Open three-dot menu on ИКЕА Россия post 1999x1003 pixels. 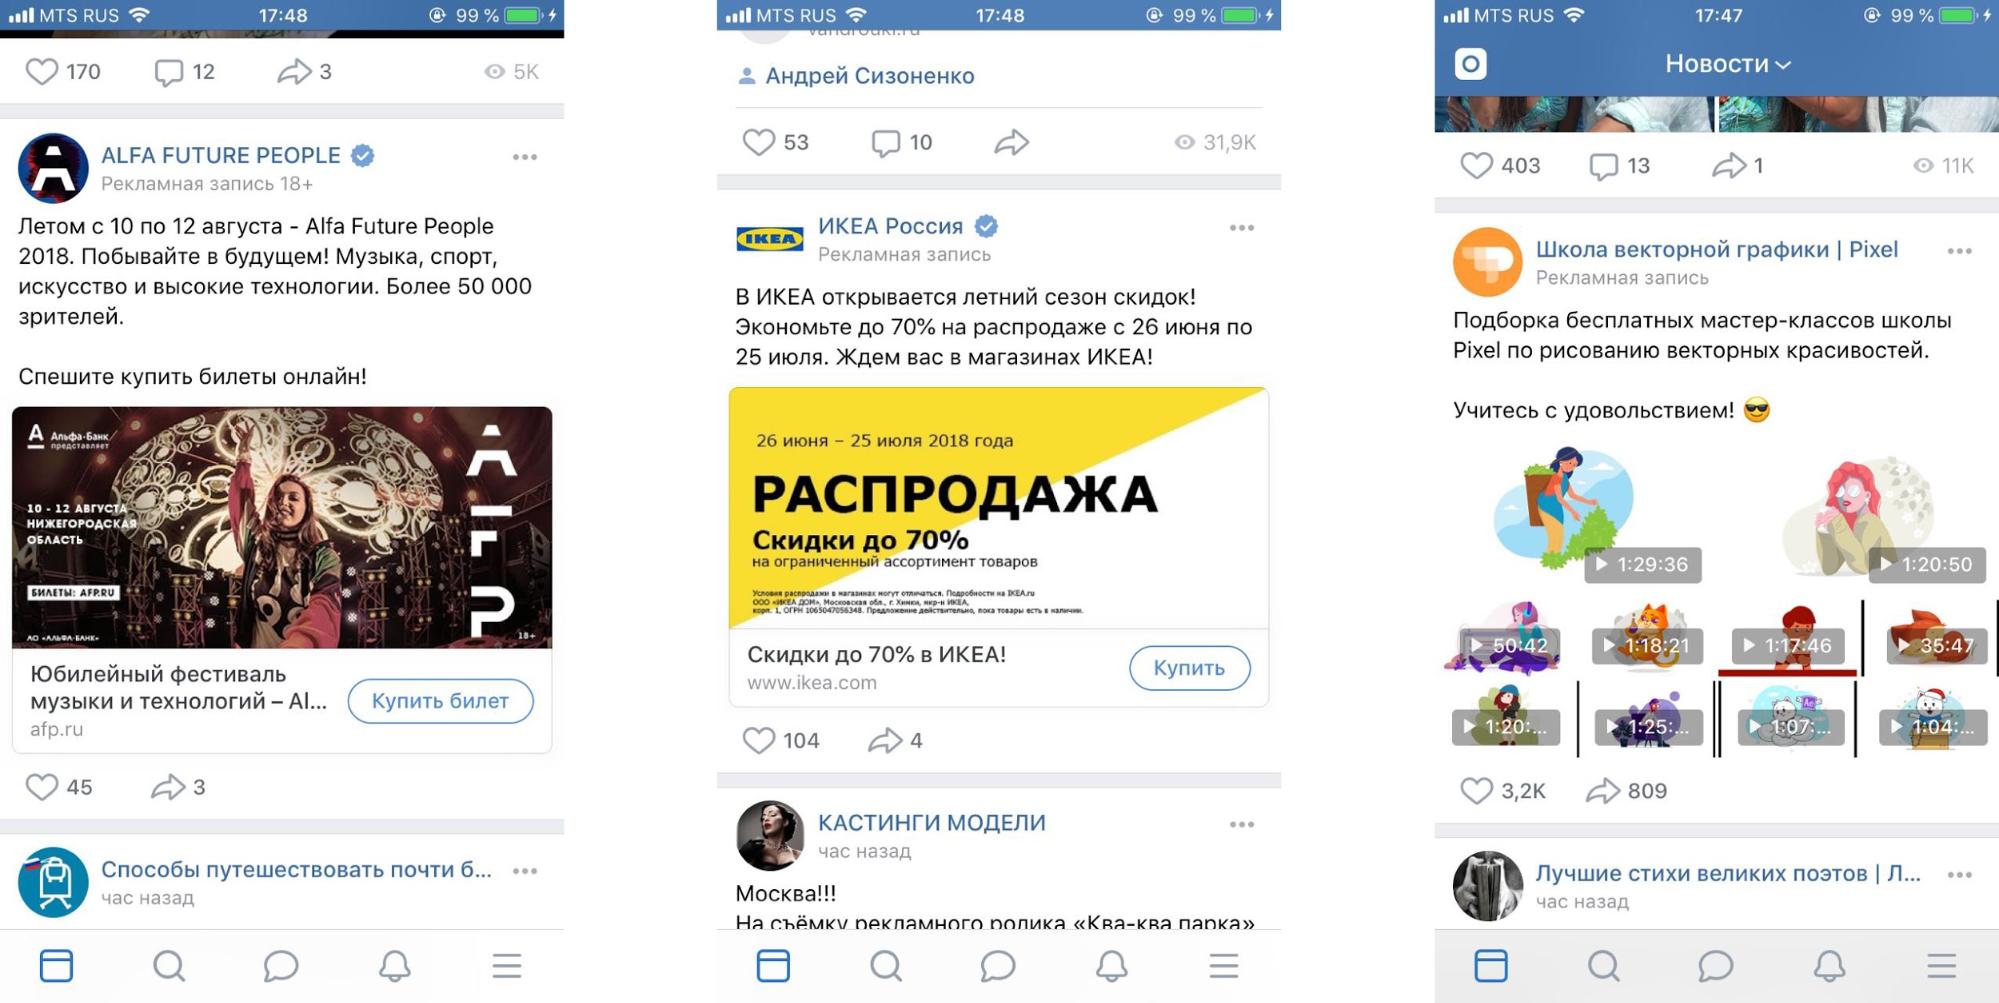pos(1242,228)
